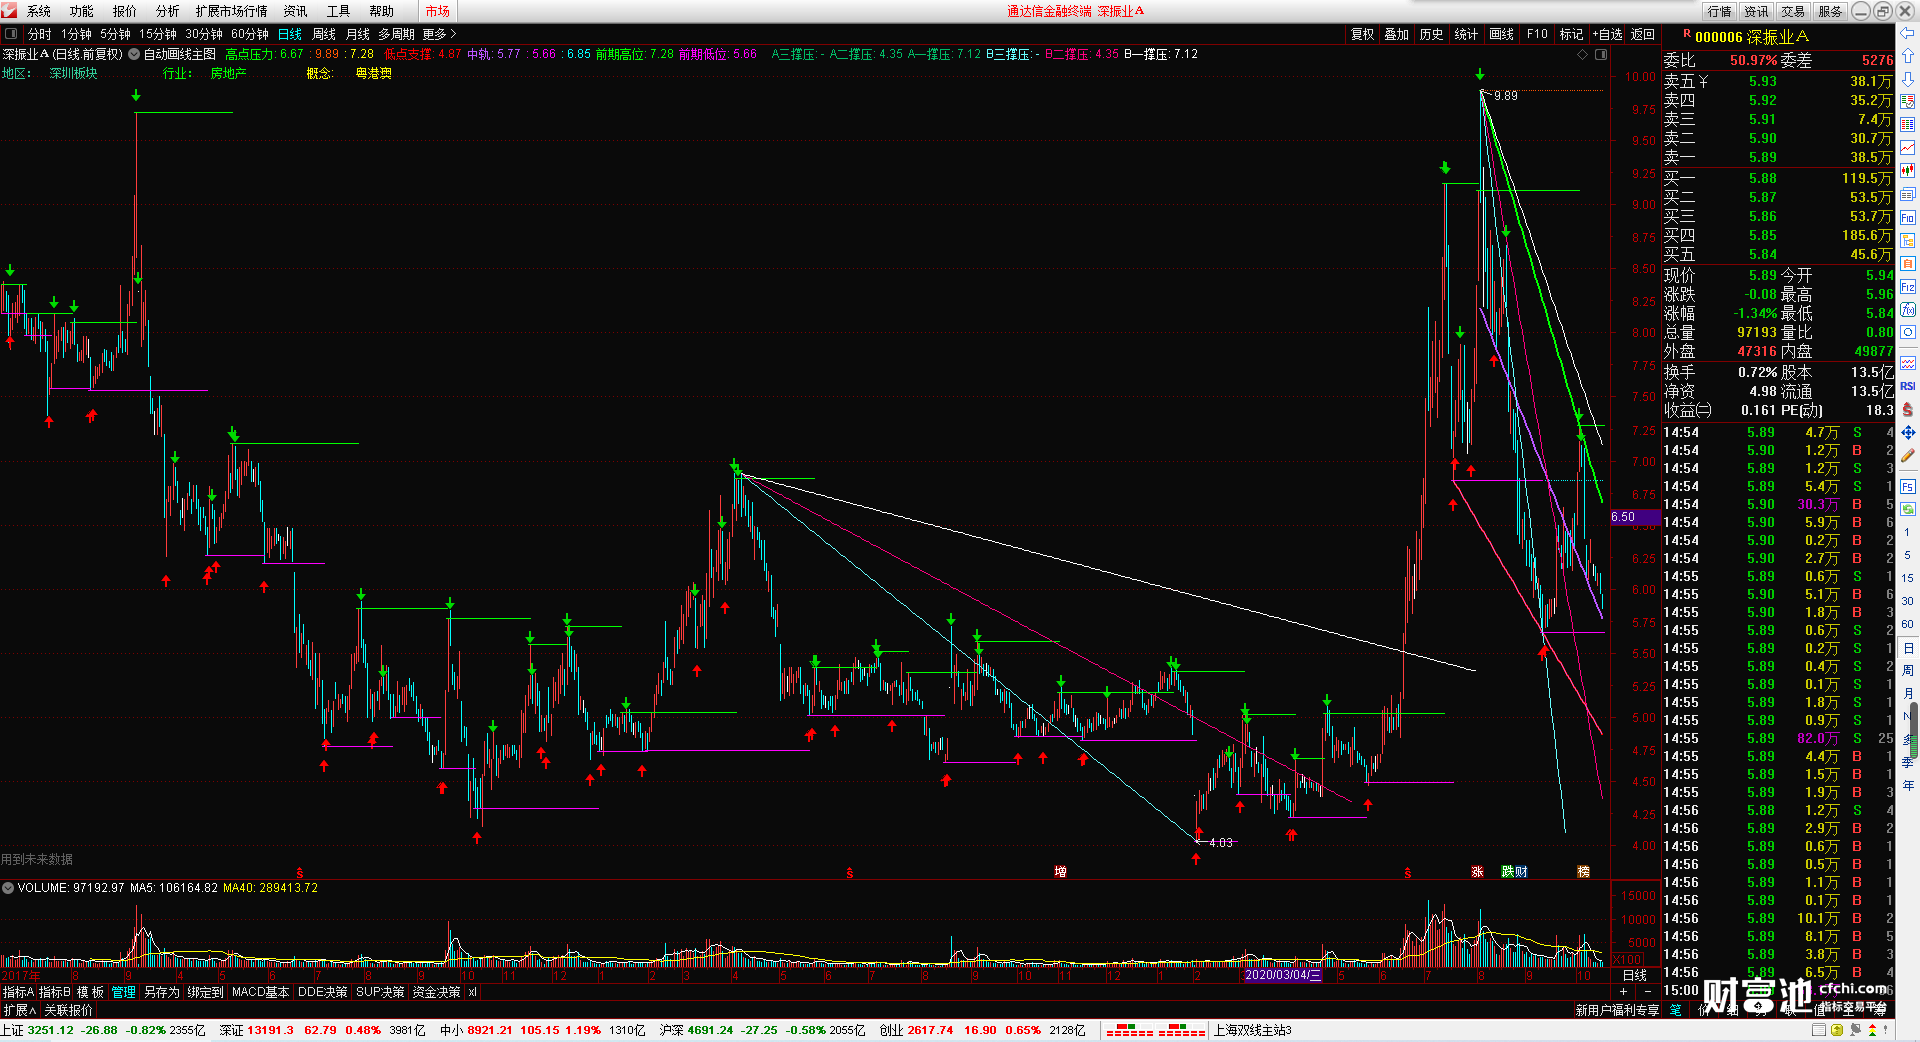This screenshot has width=1920, height=1042.
Task: Open the 扩展市场行情 menu
Action: 232,11
